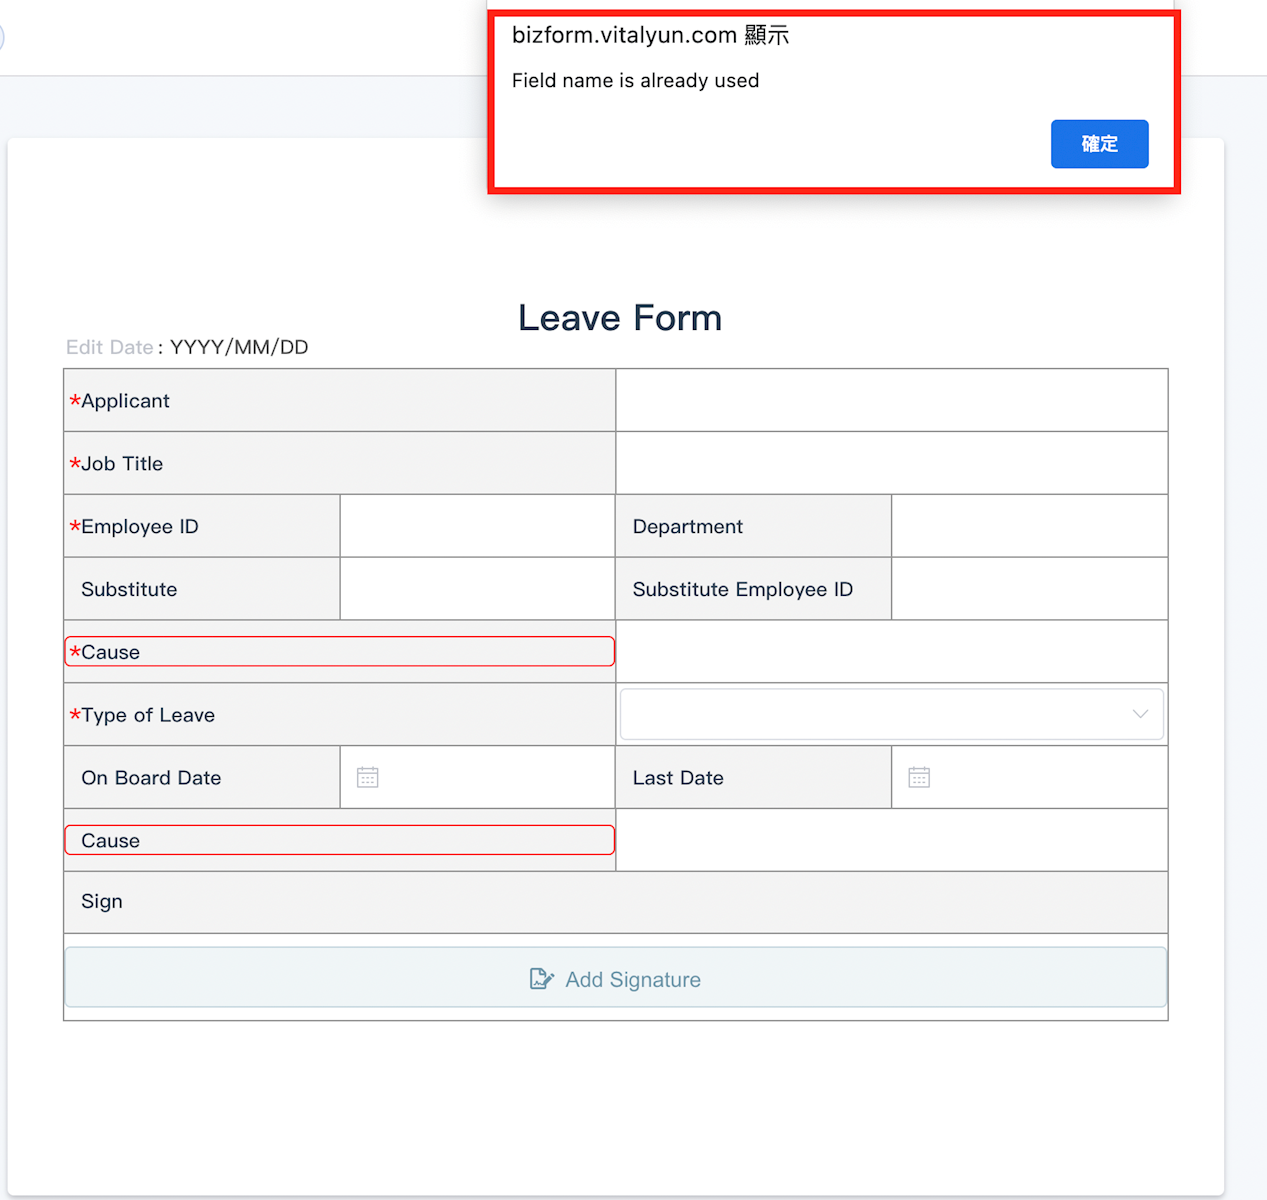Select the second duplicate Cause label
1267x1200 pixels.
coord(340,840)
